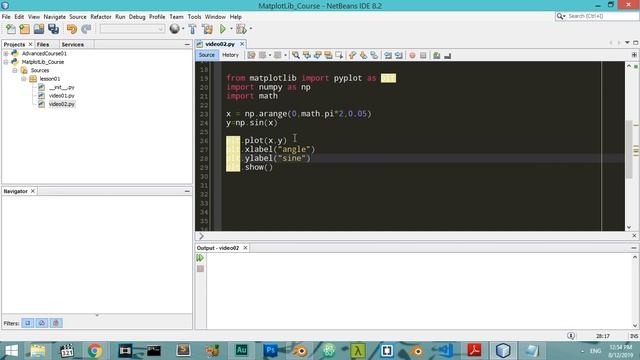Click the Last Edit icon in editor toolbar
This screenshot has width=640, height=360.
click(251, 55)
